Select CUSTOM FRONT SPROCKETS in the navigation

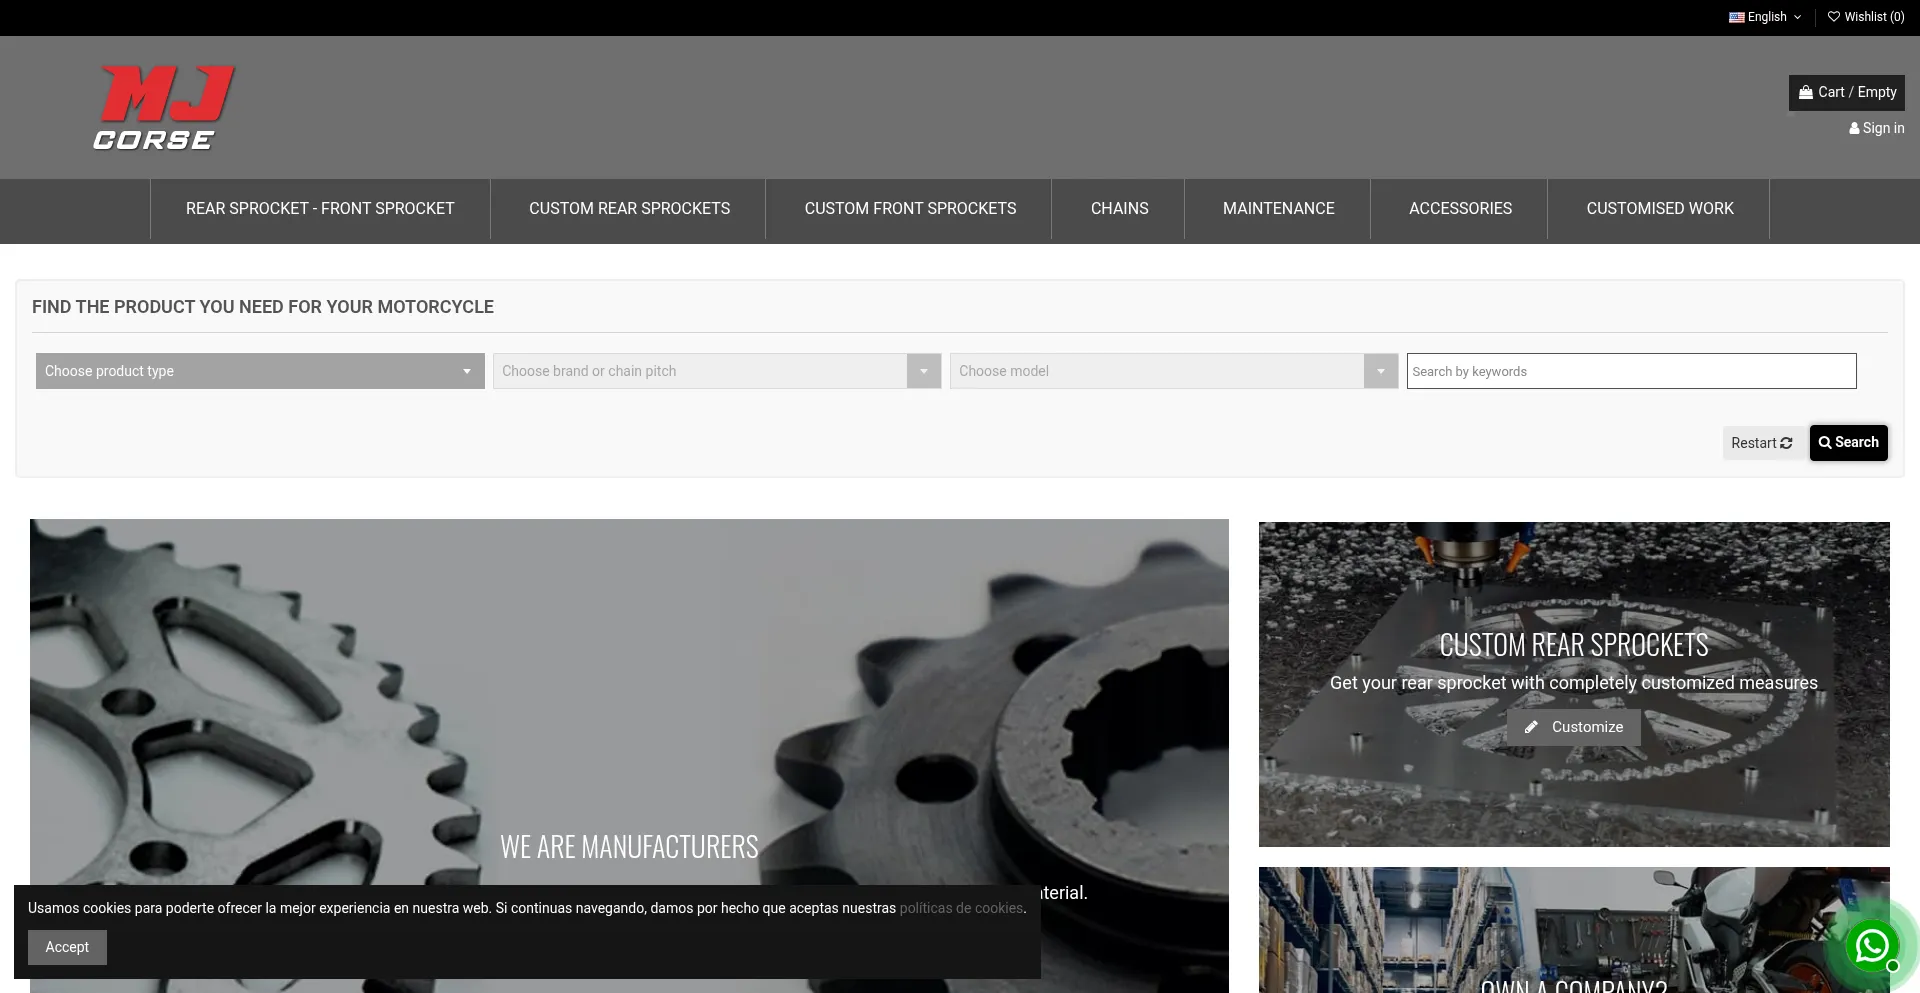[x=910, y=209]
